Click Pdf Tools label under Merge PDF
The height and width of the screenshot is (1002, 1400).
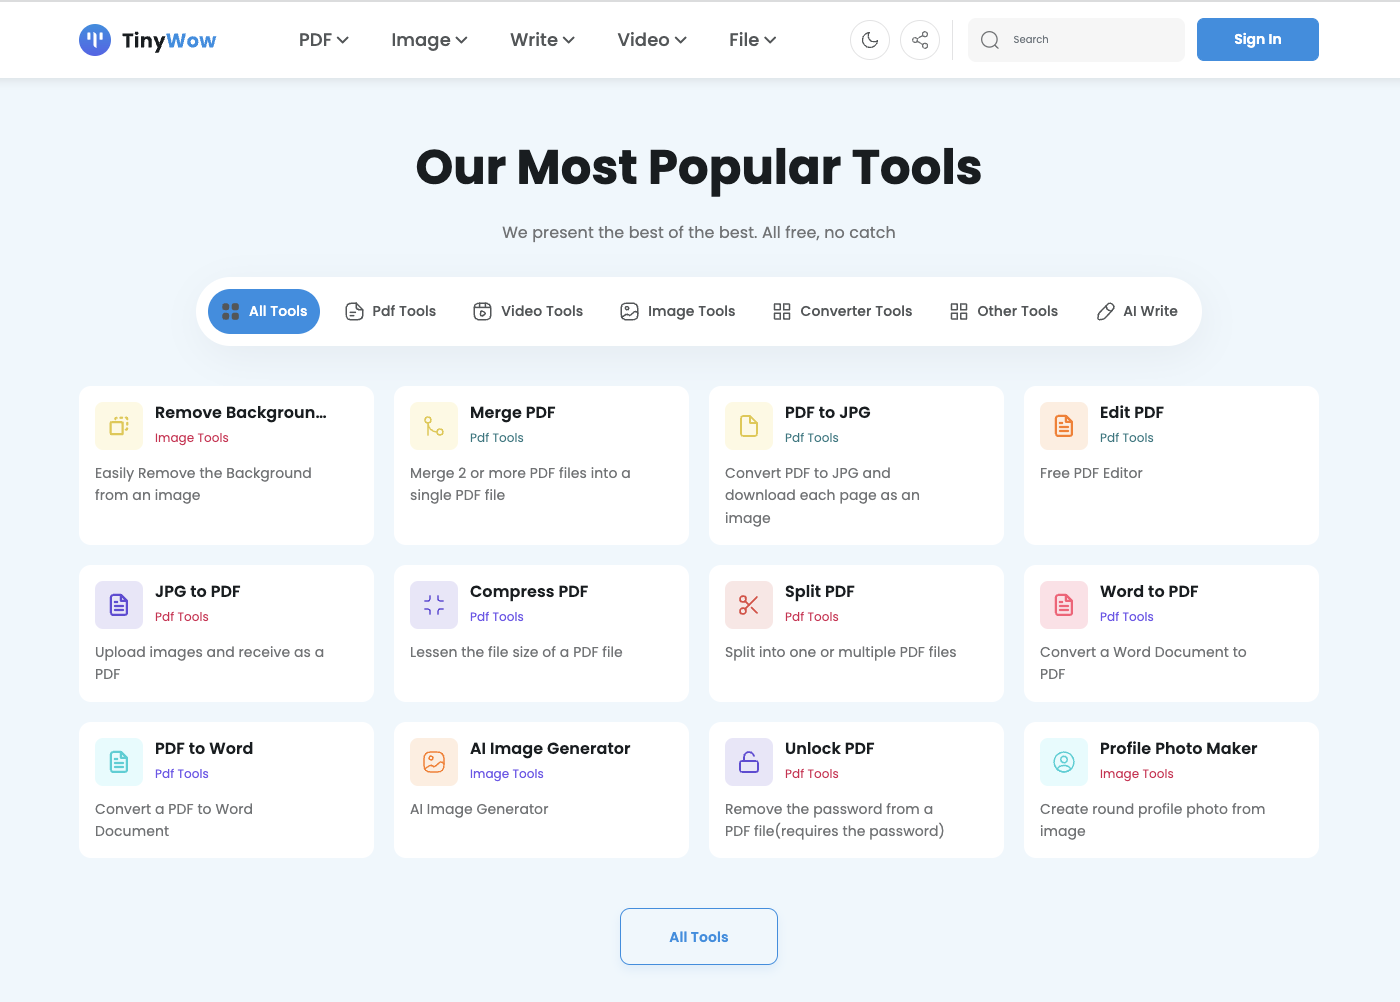497,438
